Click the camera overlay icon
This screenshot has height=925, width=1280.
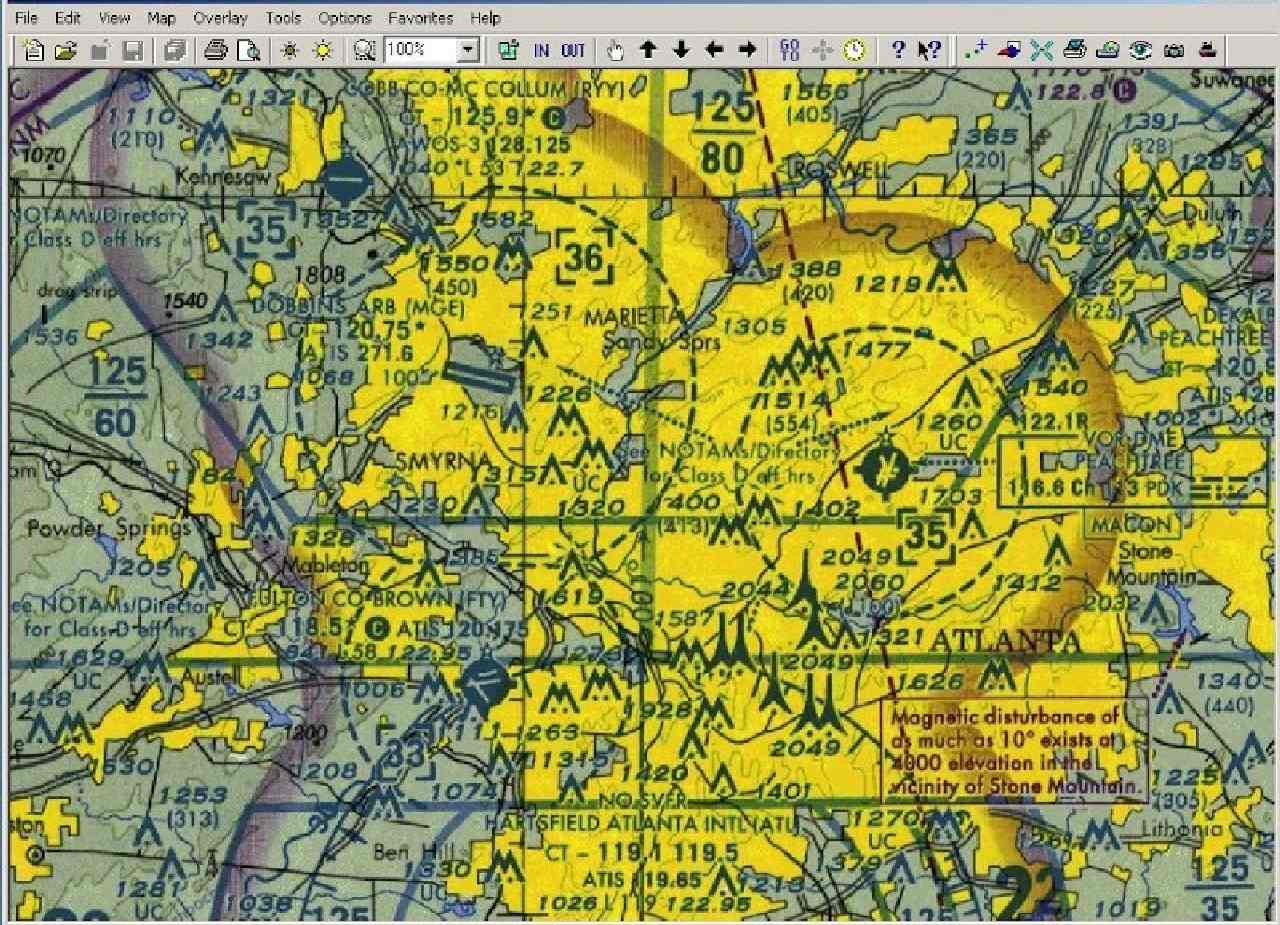(x=1174, y=50)
